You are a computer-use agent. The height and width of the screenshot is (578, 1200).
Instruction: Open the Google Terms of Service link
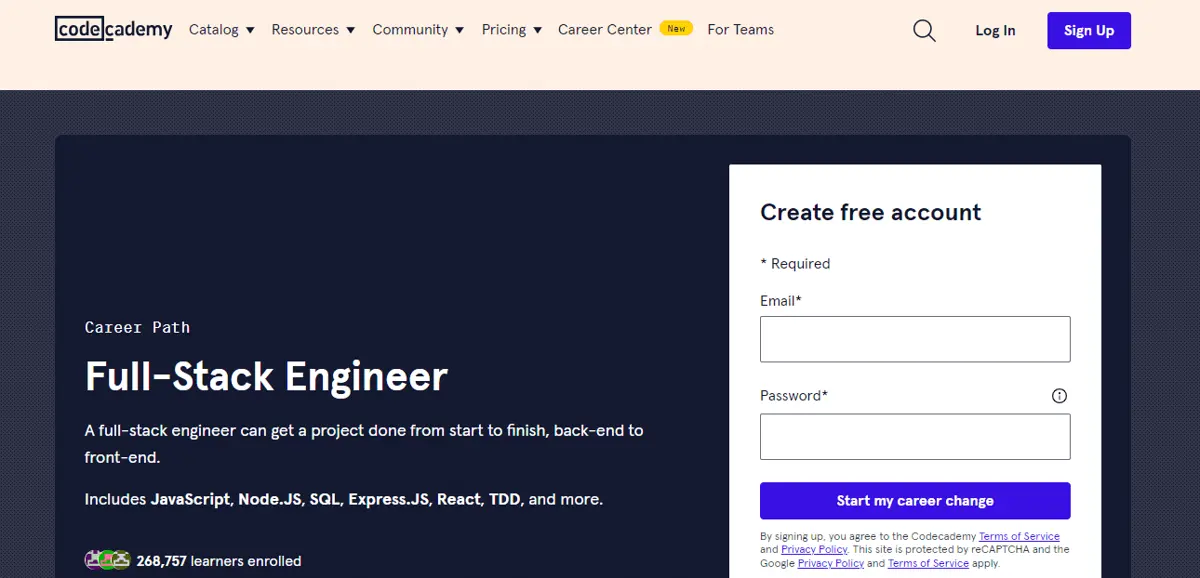(928, 563)
